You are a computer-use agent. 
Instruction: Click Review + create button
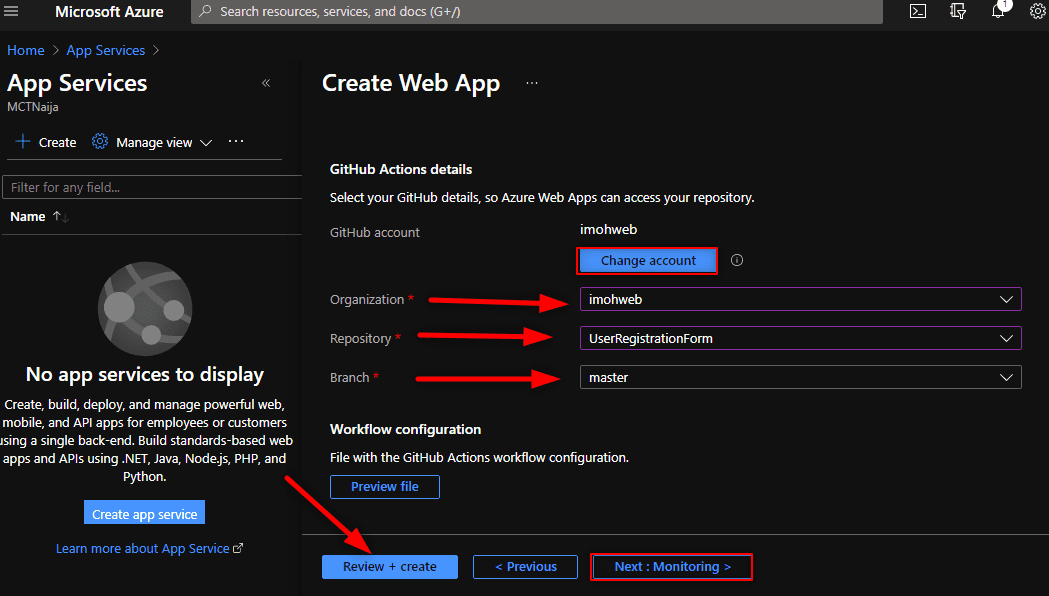[390, 567]
